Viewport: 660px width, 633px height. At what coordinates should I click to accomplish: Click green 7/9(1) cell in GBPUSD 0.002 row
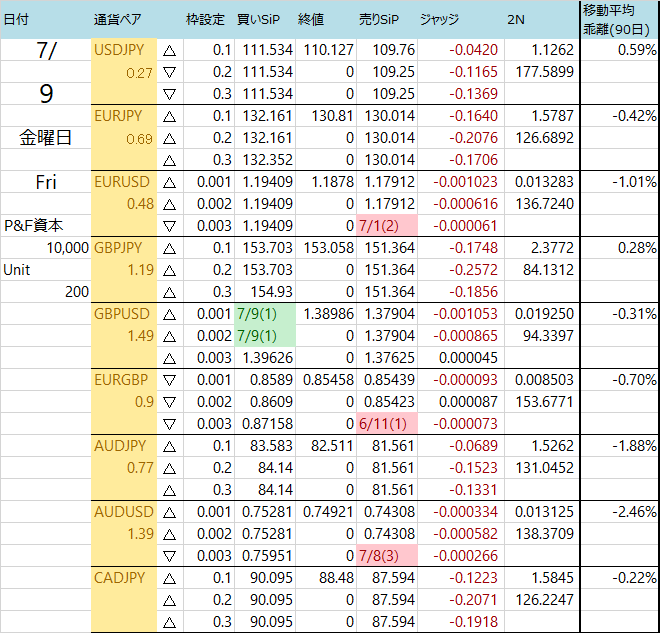(x=265, y=336)
